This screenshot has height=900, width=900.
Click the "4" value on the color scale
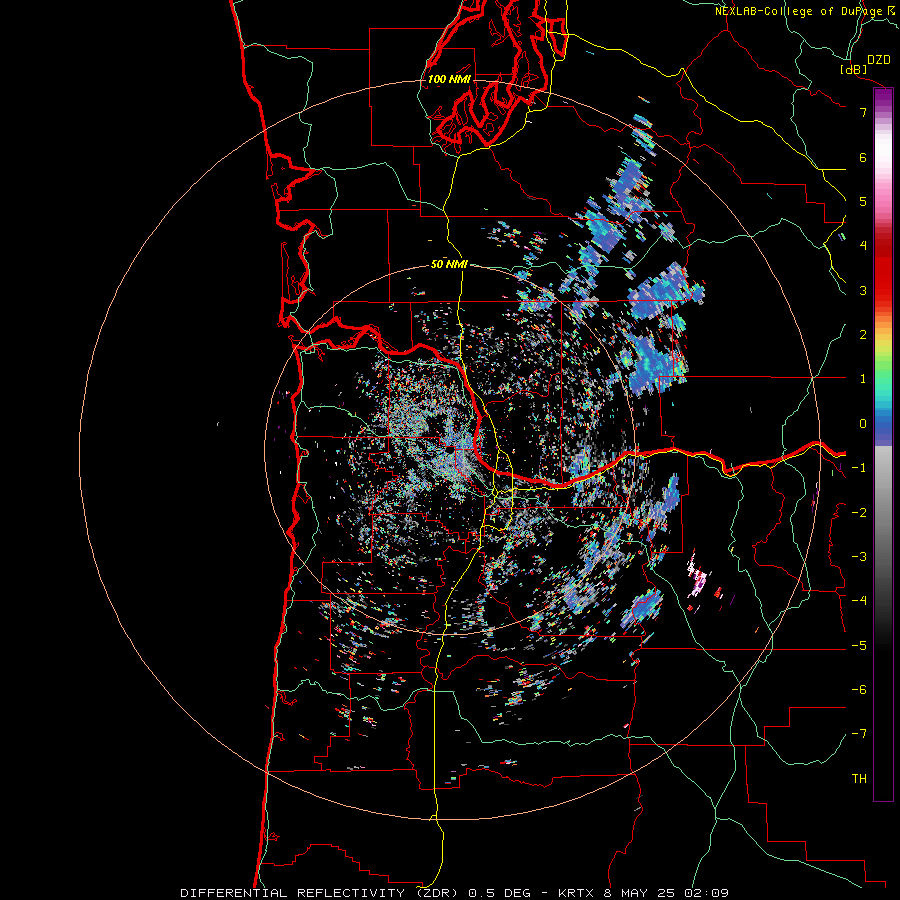click(x=863, y=246)
